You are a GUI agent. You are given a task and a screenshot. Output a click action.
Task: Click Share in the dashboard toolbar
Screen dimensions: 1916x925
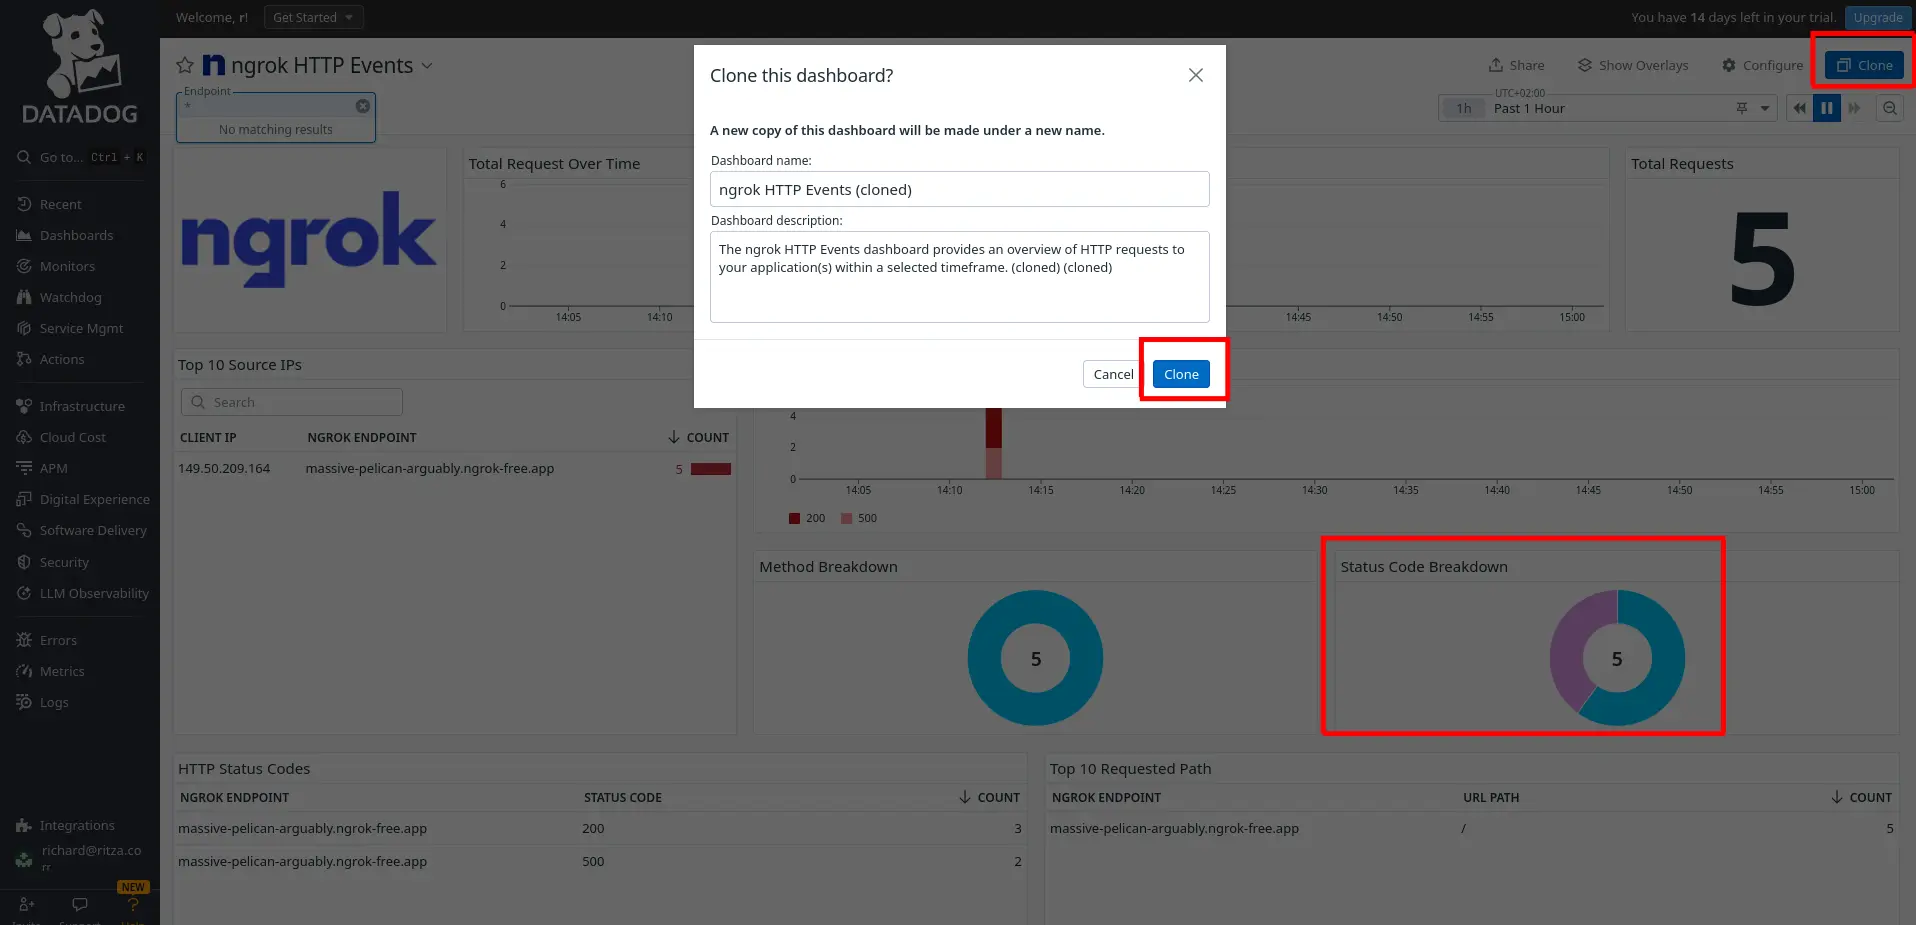click(1516, 65)
